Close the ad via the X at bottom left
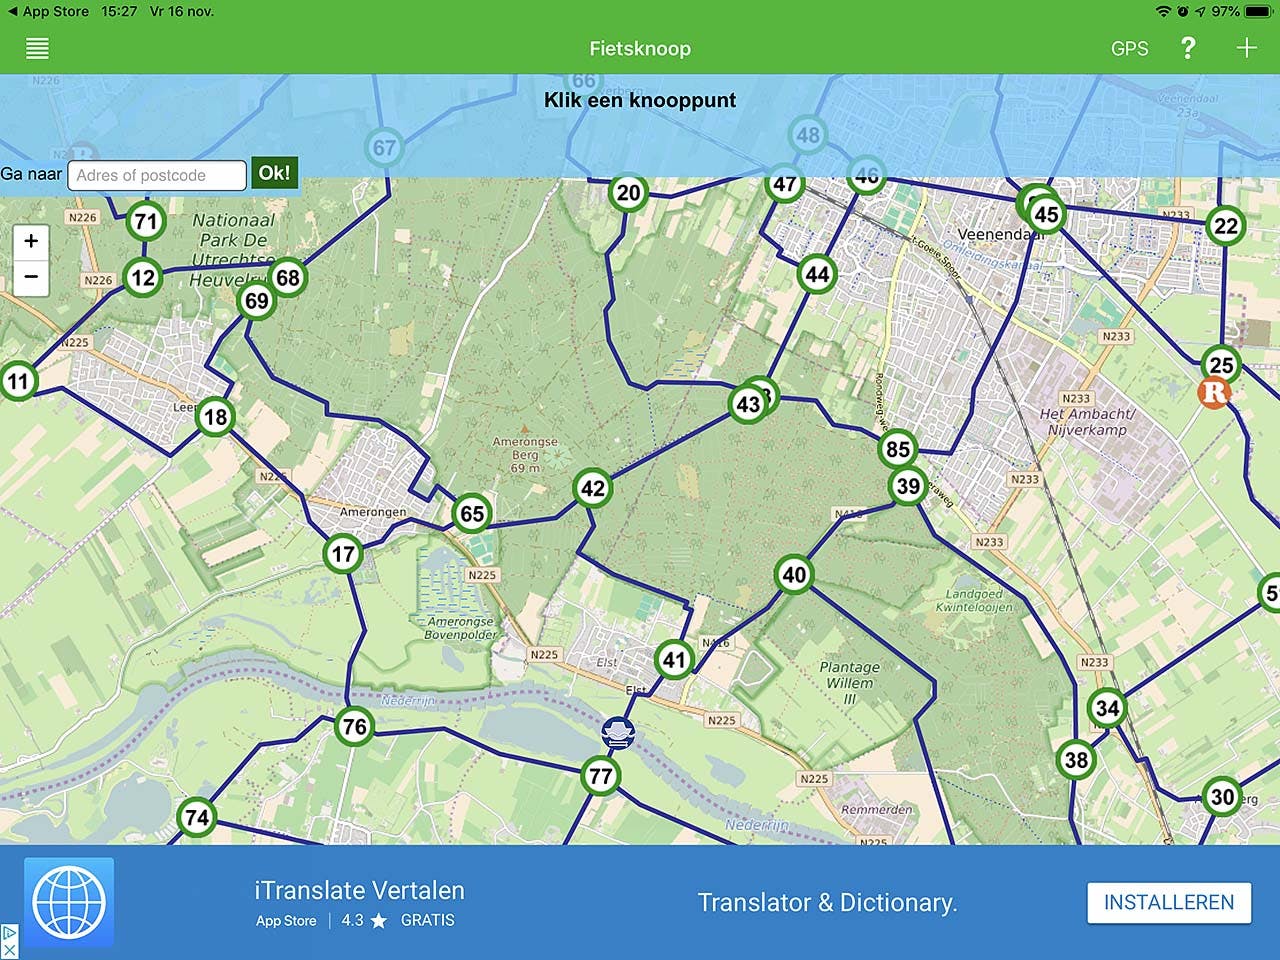The width and height of the screenshot is (1280, 960). [x=8, y=951]
